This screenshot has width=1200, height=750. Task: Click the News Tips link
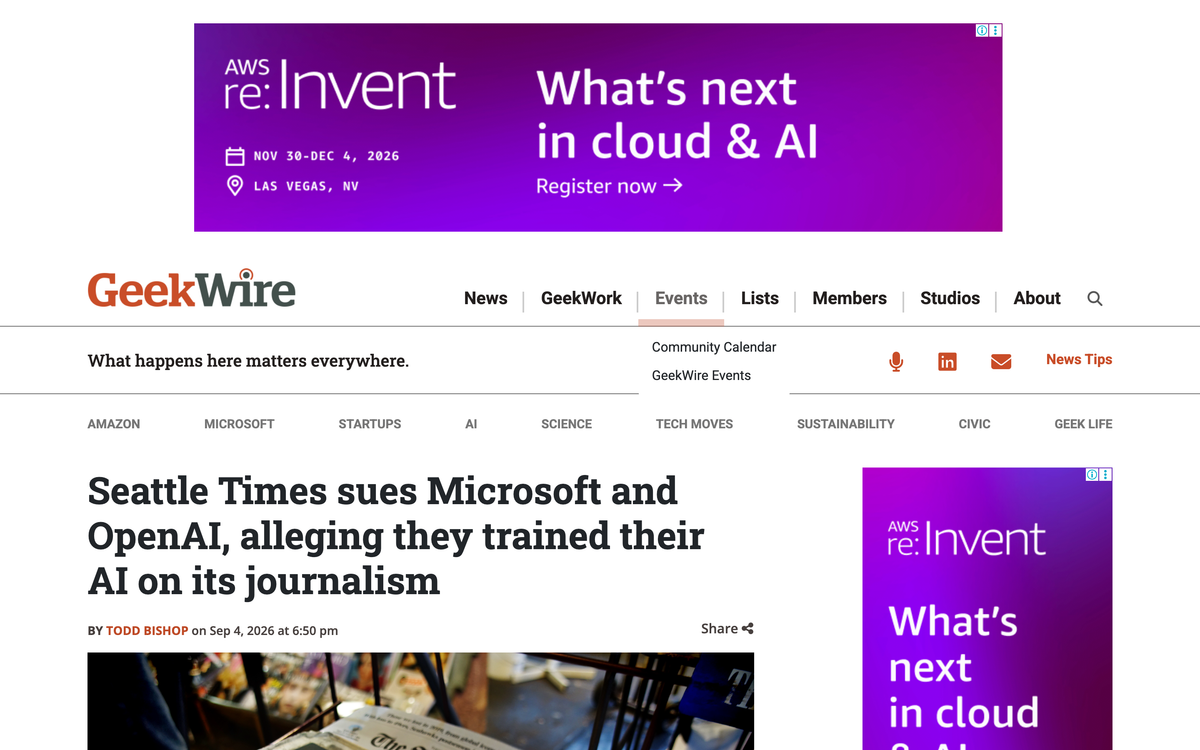1079,359
